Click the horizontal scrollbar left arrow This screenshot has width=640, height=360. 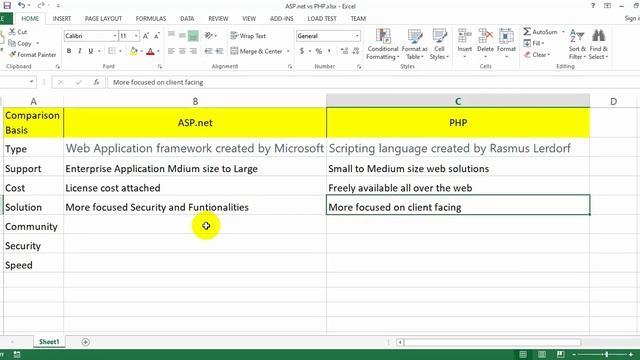pos(400,342)
